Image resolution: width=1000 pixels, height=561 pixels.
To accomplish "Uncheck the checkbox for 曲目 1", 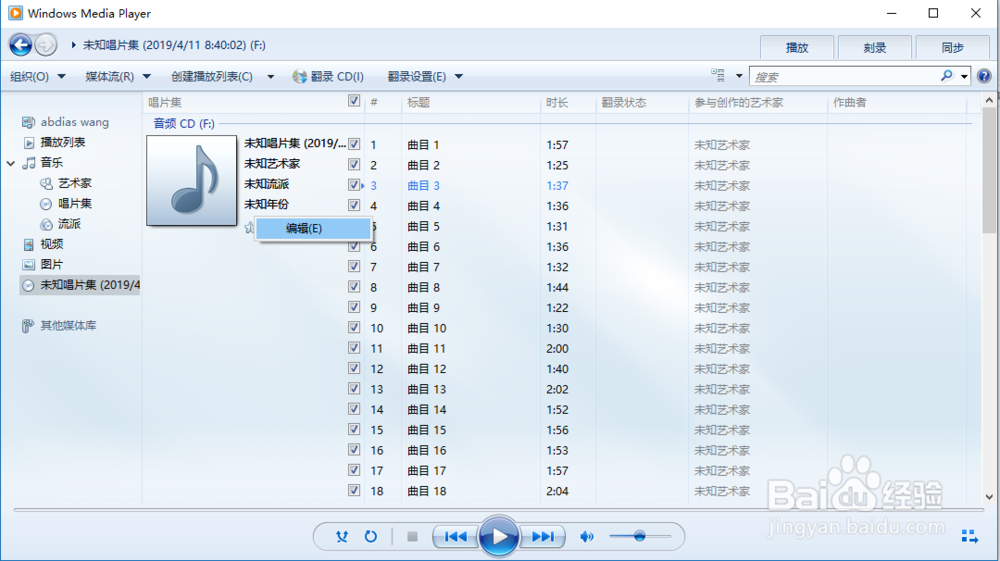I will coord(354,144).
